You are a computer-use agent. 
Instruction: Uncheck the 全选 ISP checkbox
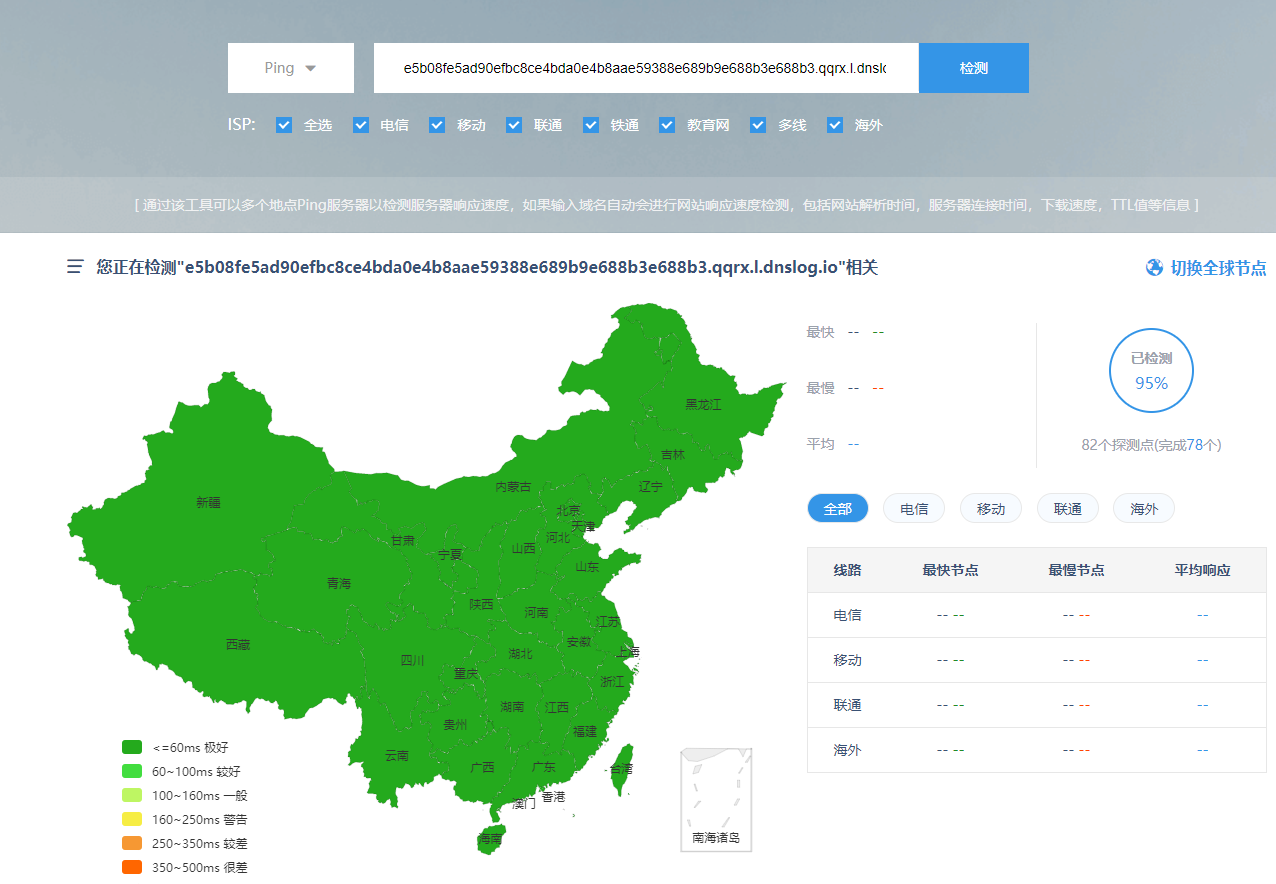(284, 125)
